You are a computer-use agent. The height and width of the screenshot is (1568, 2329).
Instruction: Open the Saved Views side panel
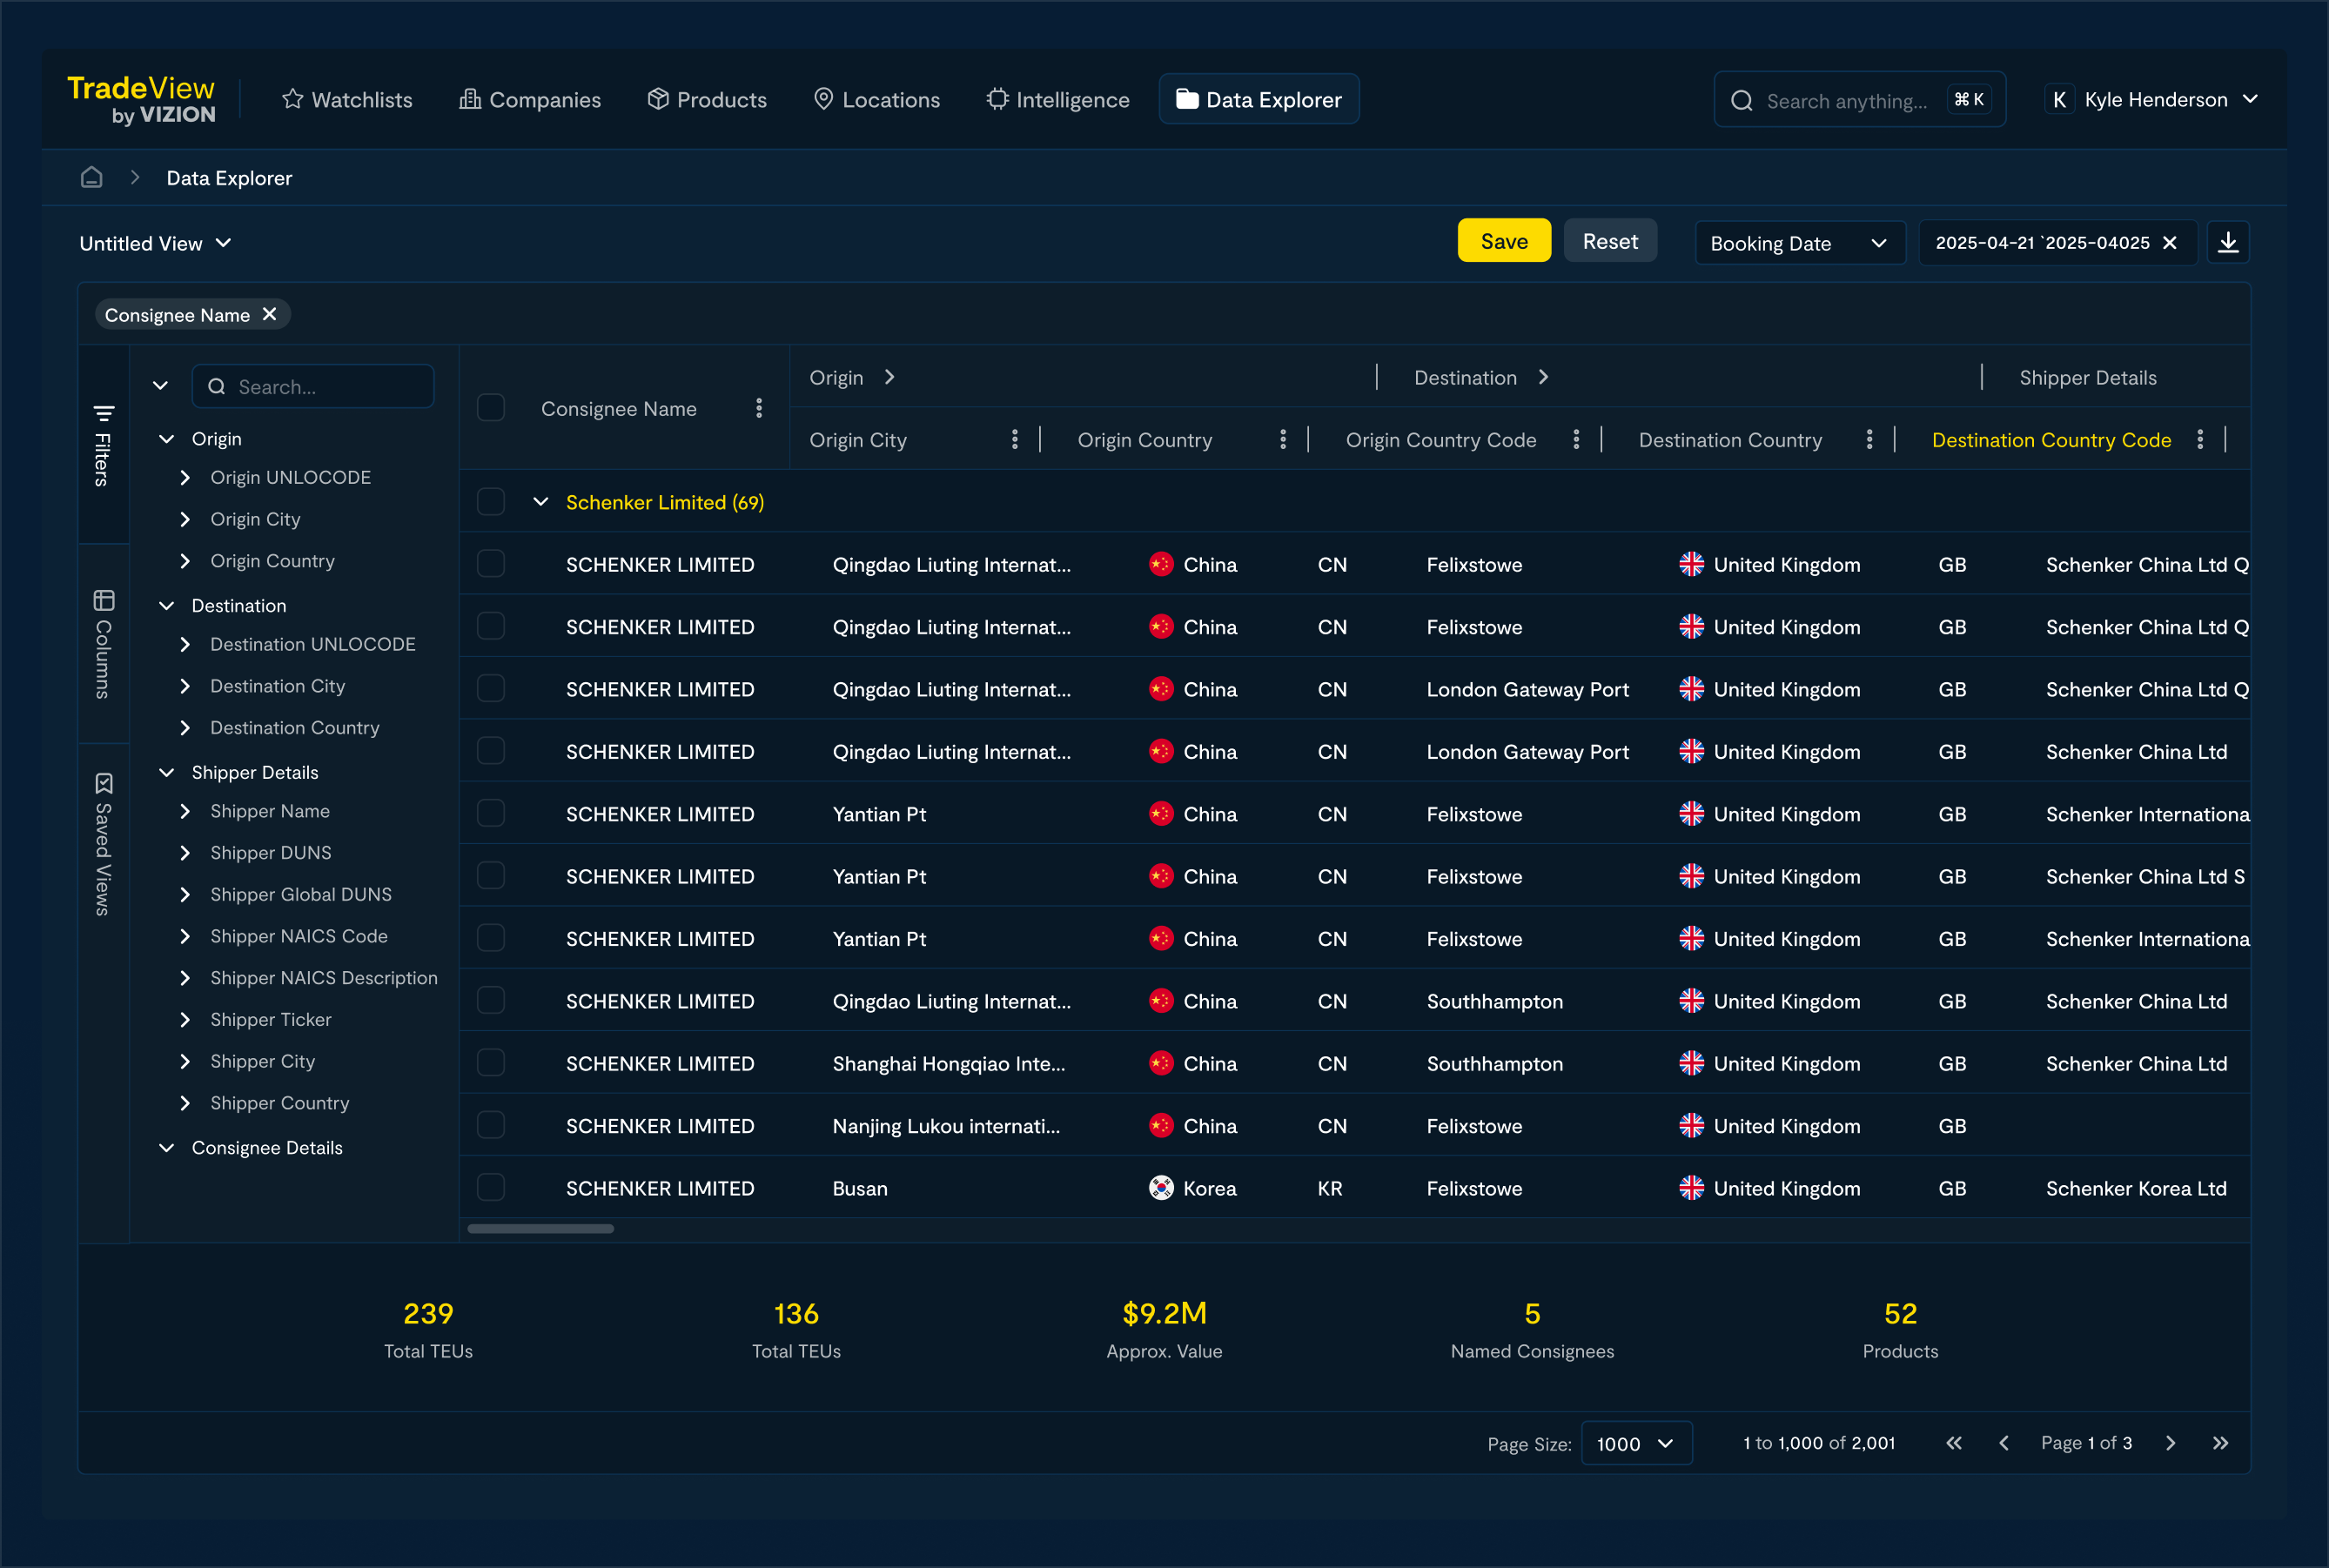point(103,845)
